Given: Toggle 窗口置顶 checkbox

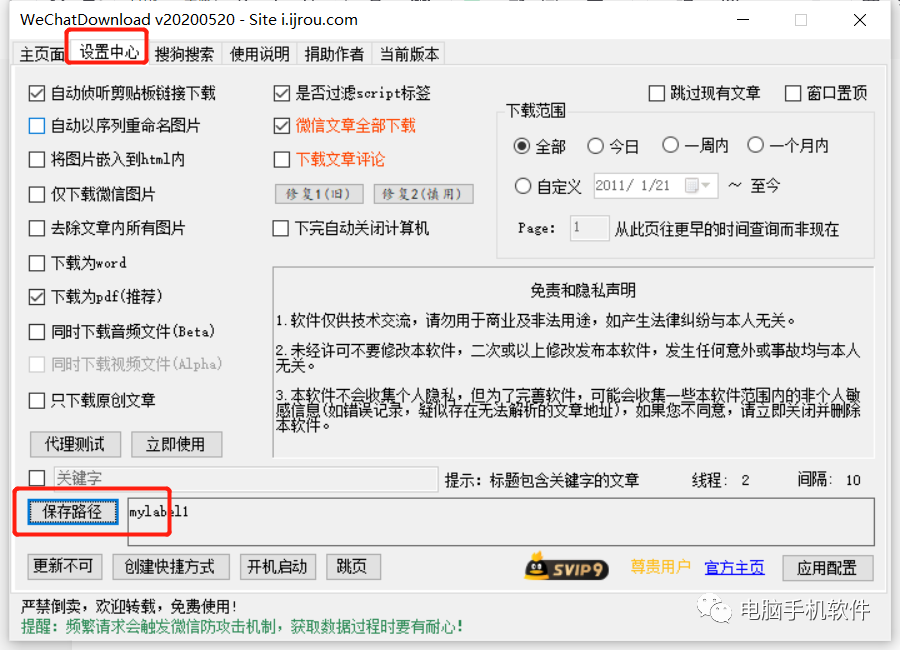Looking at the screenshot, I should click(793, 93).
